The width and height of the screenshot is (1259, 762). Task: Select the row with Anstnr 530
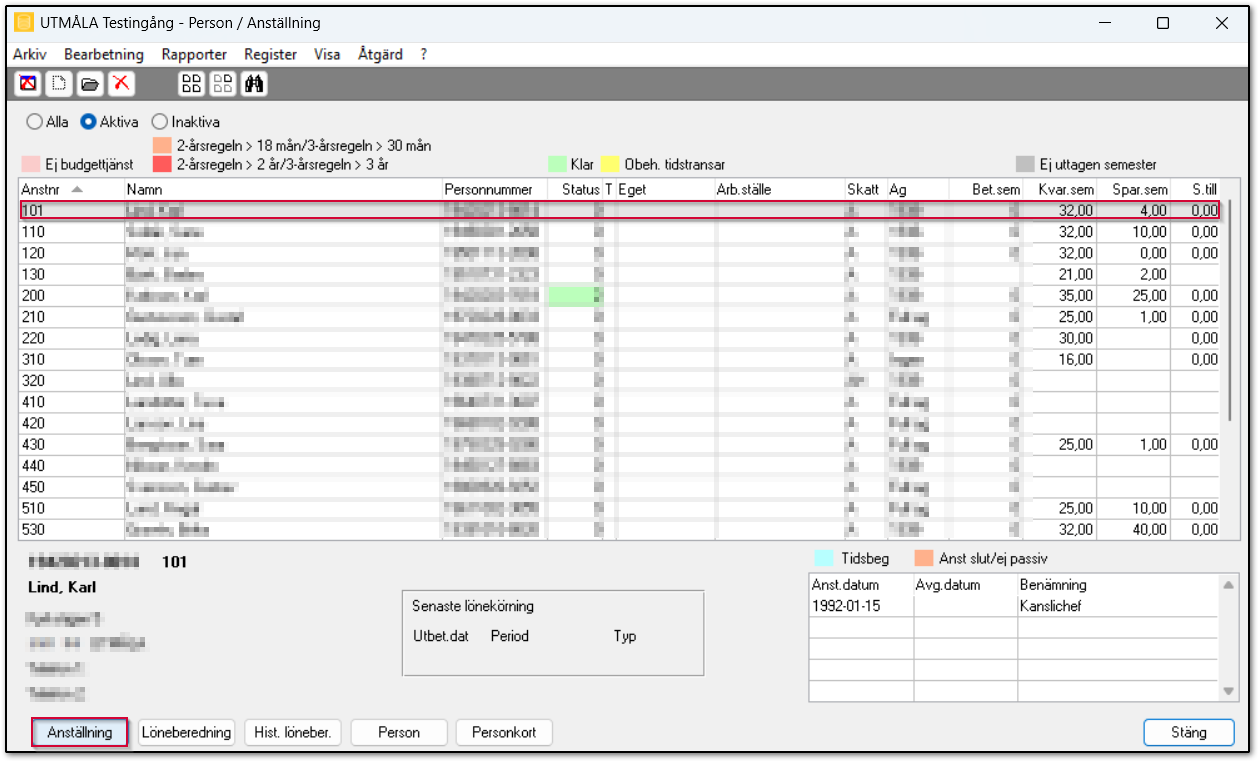[x=620, y=529]
